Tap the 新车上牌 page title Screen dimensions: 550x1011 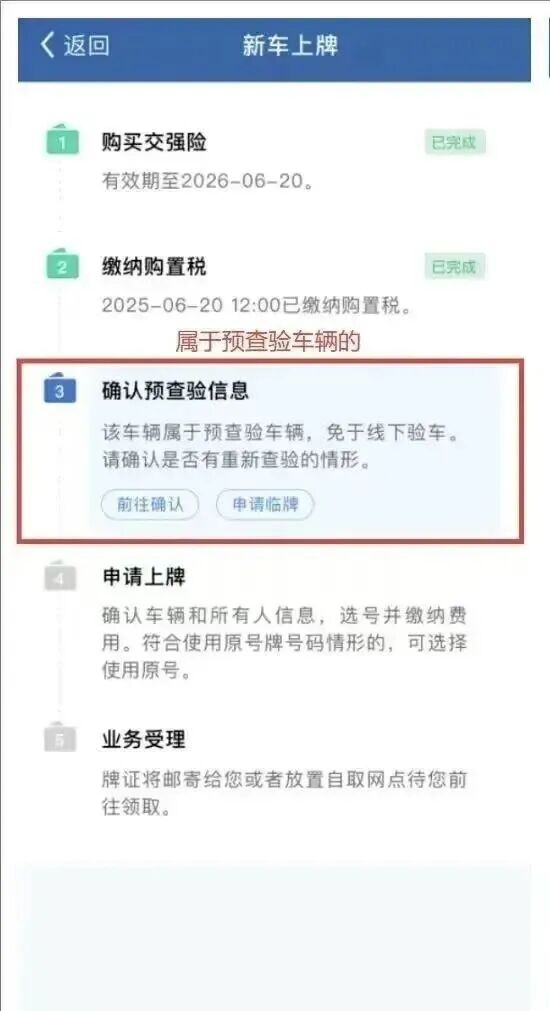click(x=290, y=45)
